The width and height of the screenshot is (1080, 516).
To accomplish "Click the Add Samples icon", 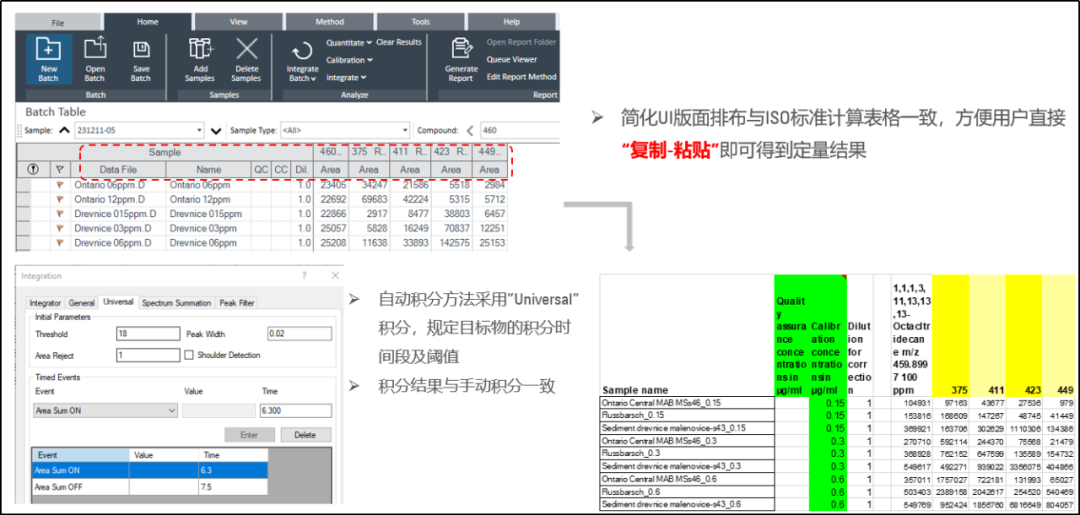I will (x=201, y=50).
